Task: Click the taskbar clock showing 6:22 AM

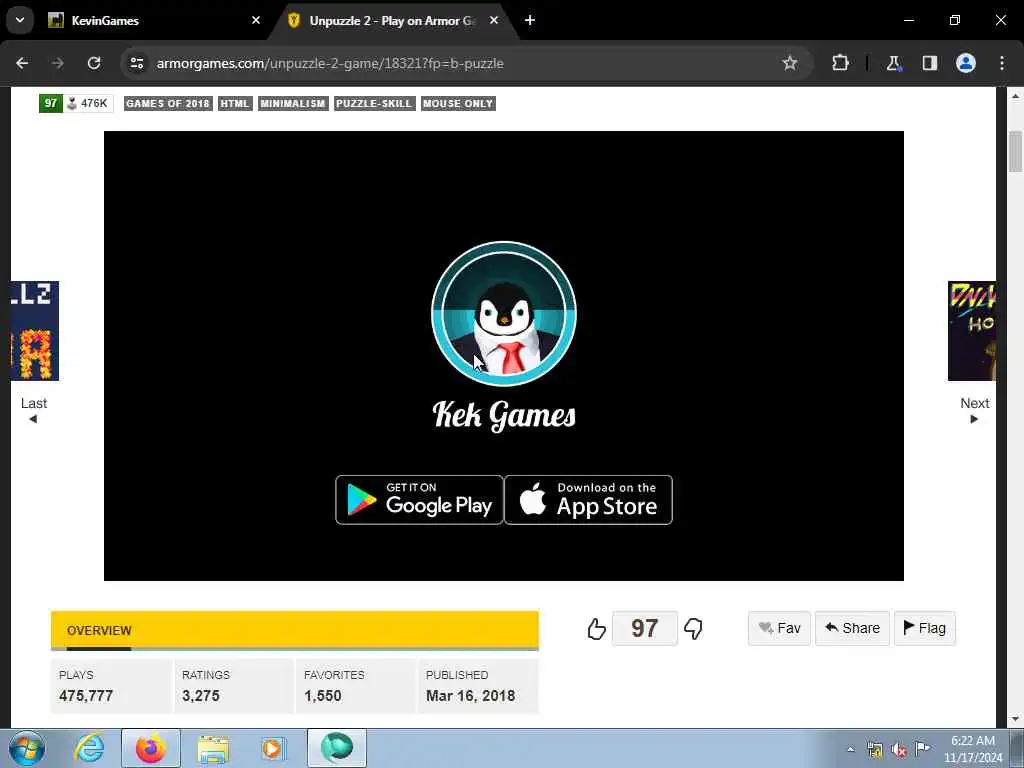Action: click(972, 749)
